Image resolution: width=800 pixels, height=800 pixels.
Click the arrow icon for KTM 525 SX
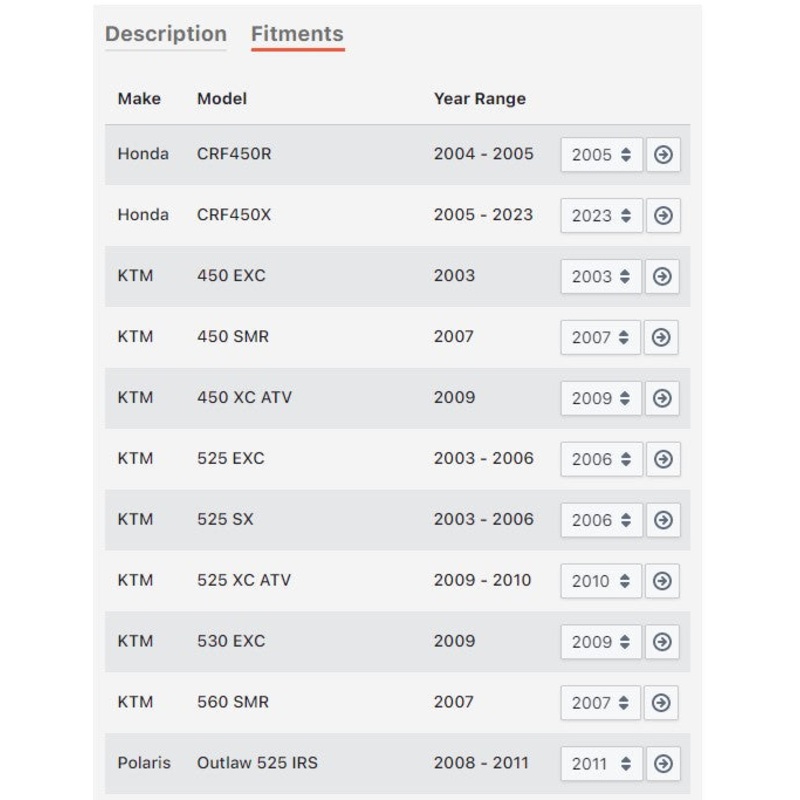[663, 520]
